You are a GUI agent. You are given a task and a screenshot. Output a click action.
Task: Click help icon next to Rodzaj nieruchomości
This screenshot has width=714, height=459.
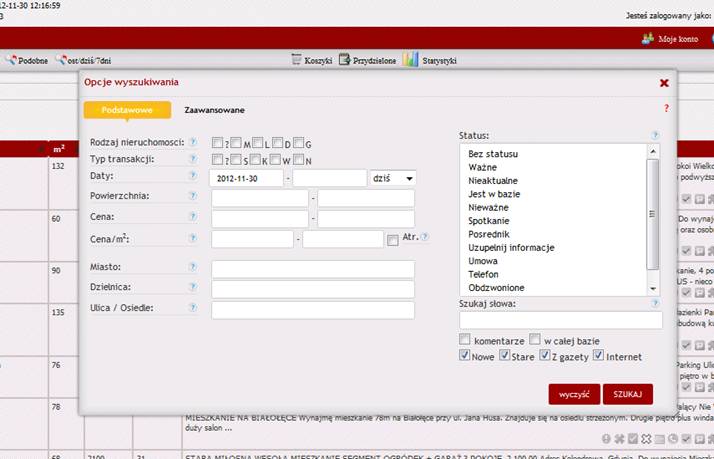(193, 142)
